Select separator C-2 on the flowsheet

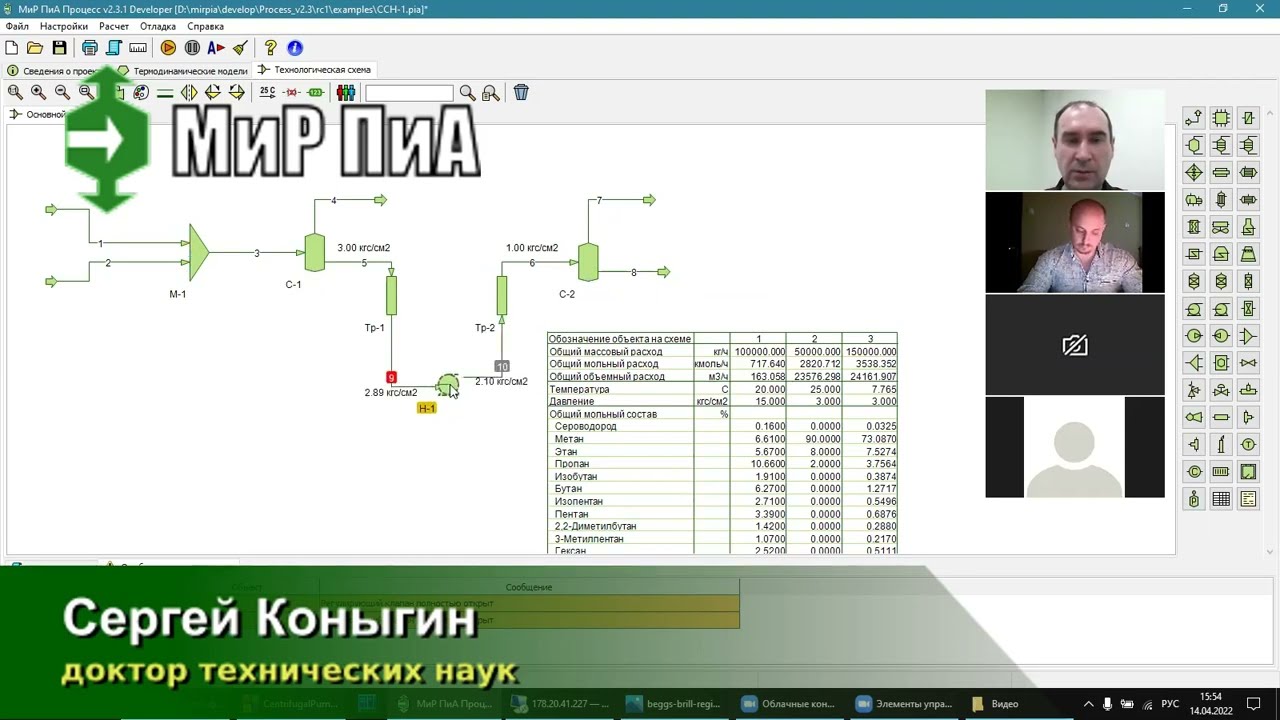[588, 262]
